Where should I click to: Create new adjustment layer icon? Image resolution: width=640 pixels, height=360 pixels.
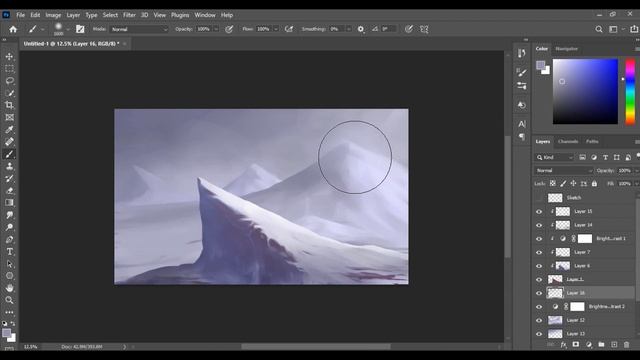coord(589,344)
